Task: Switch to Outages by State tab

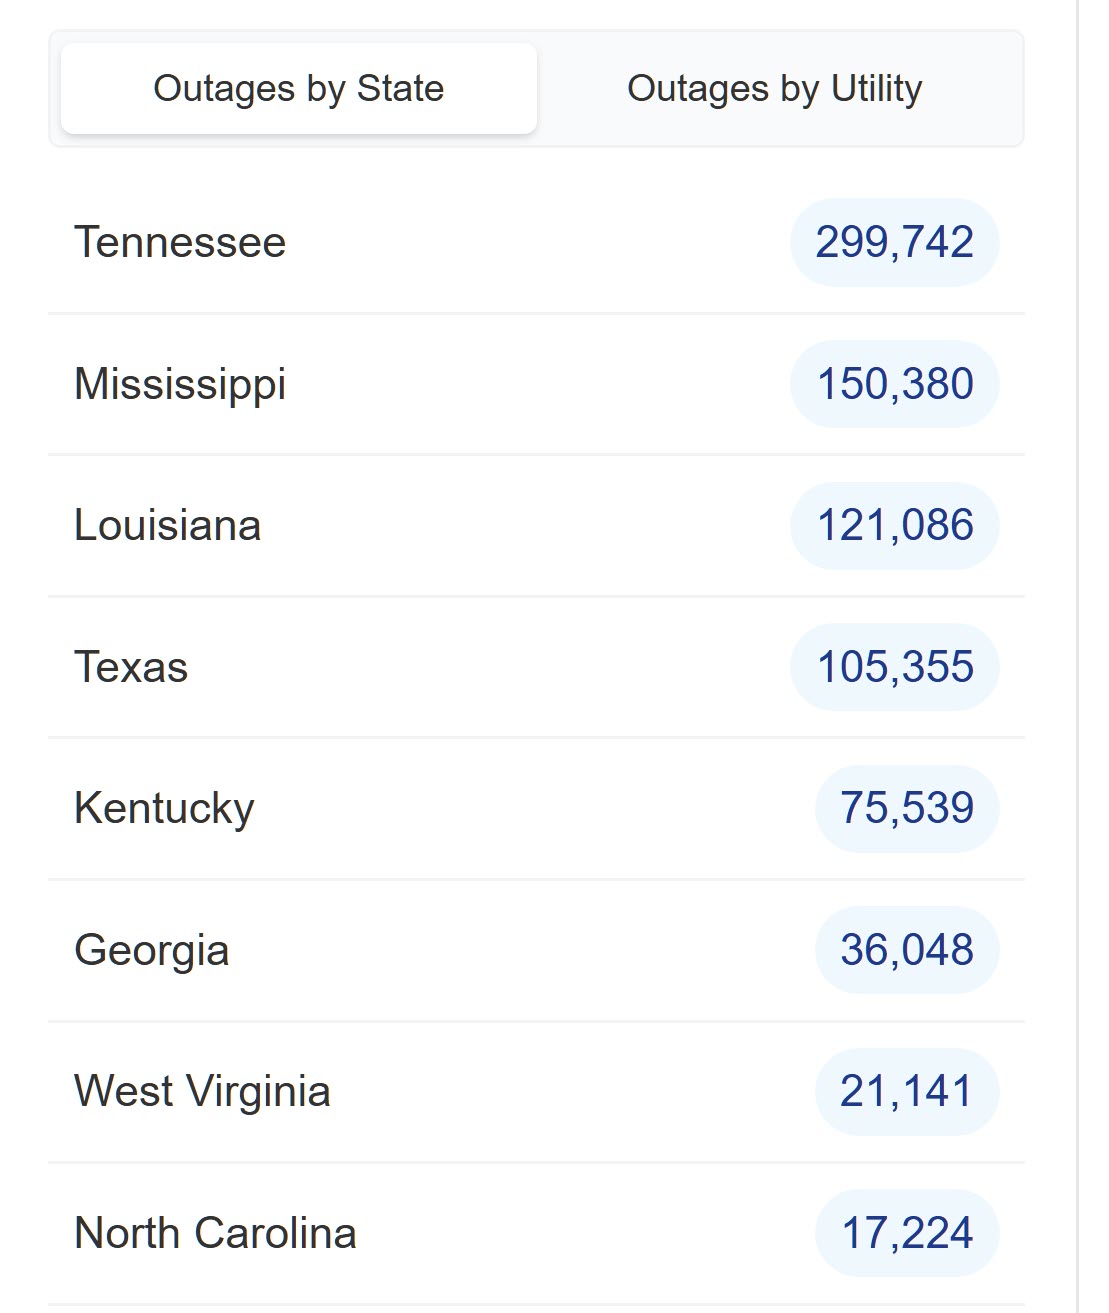Action: (x=298, y=89)
